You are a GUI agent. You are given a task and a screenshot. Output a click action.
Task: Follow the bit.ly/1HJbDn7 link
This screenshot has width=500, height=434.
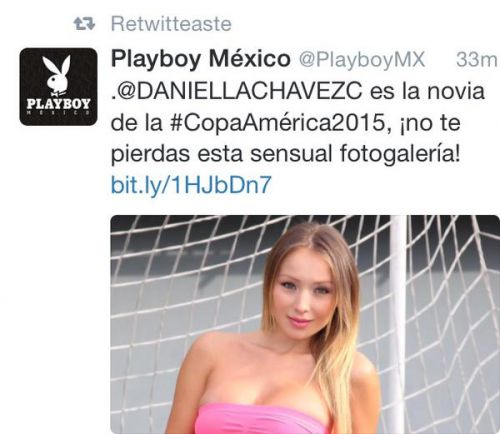pos(191,185)
